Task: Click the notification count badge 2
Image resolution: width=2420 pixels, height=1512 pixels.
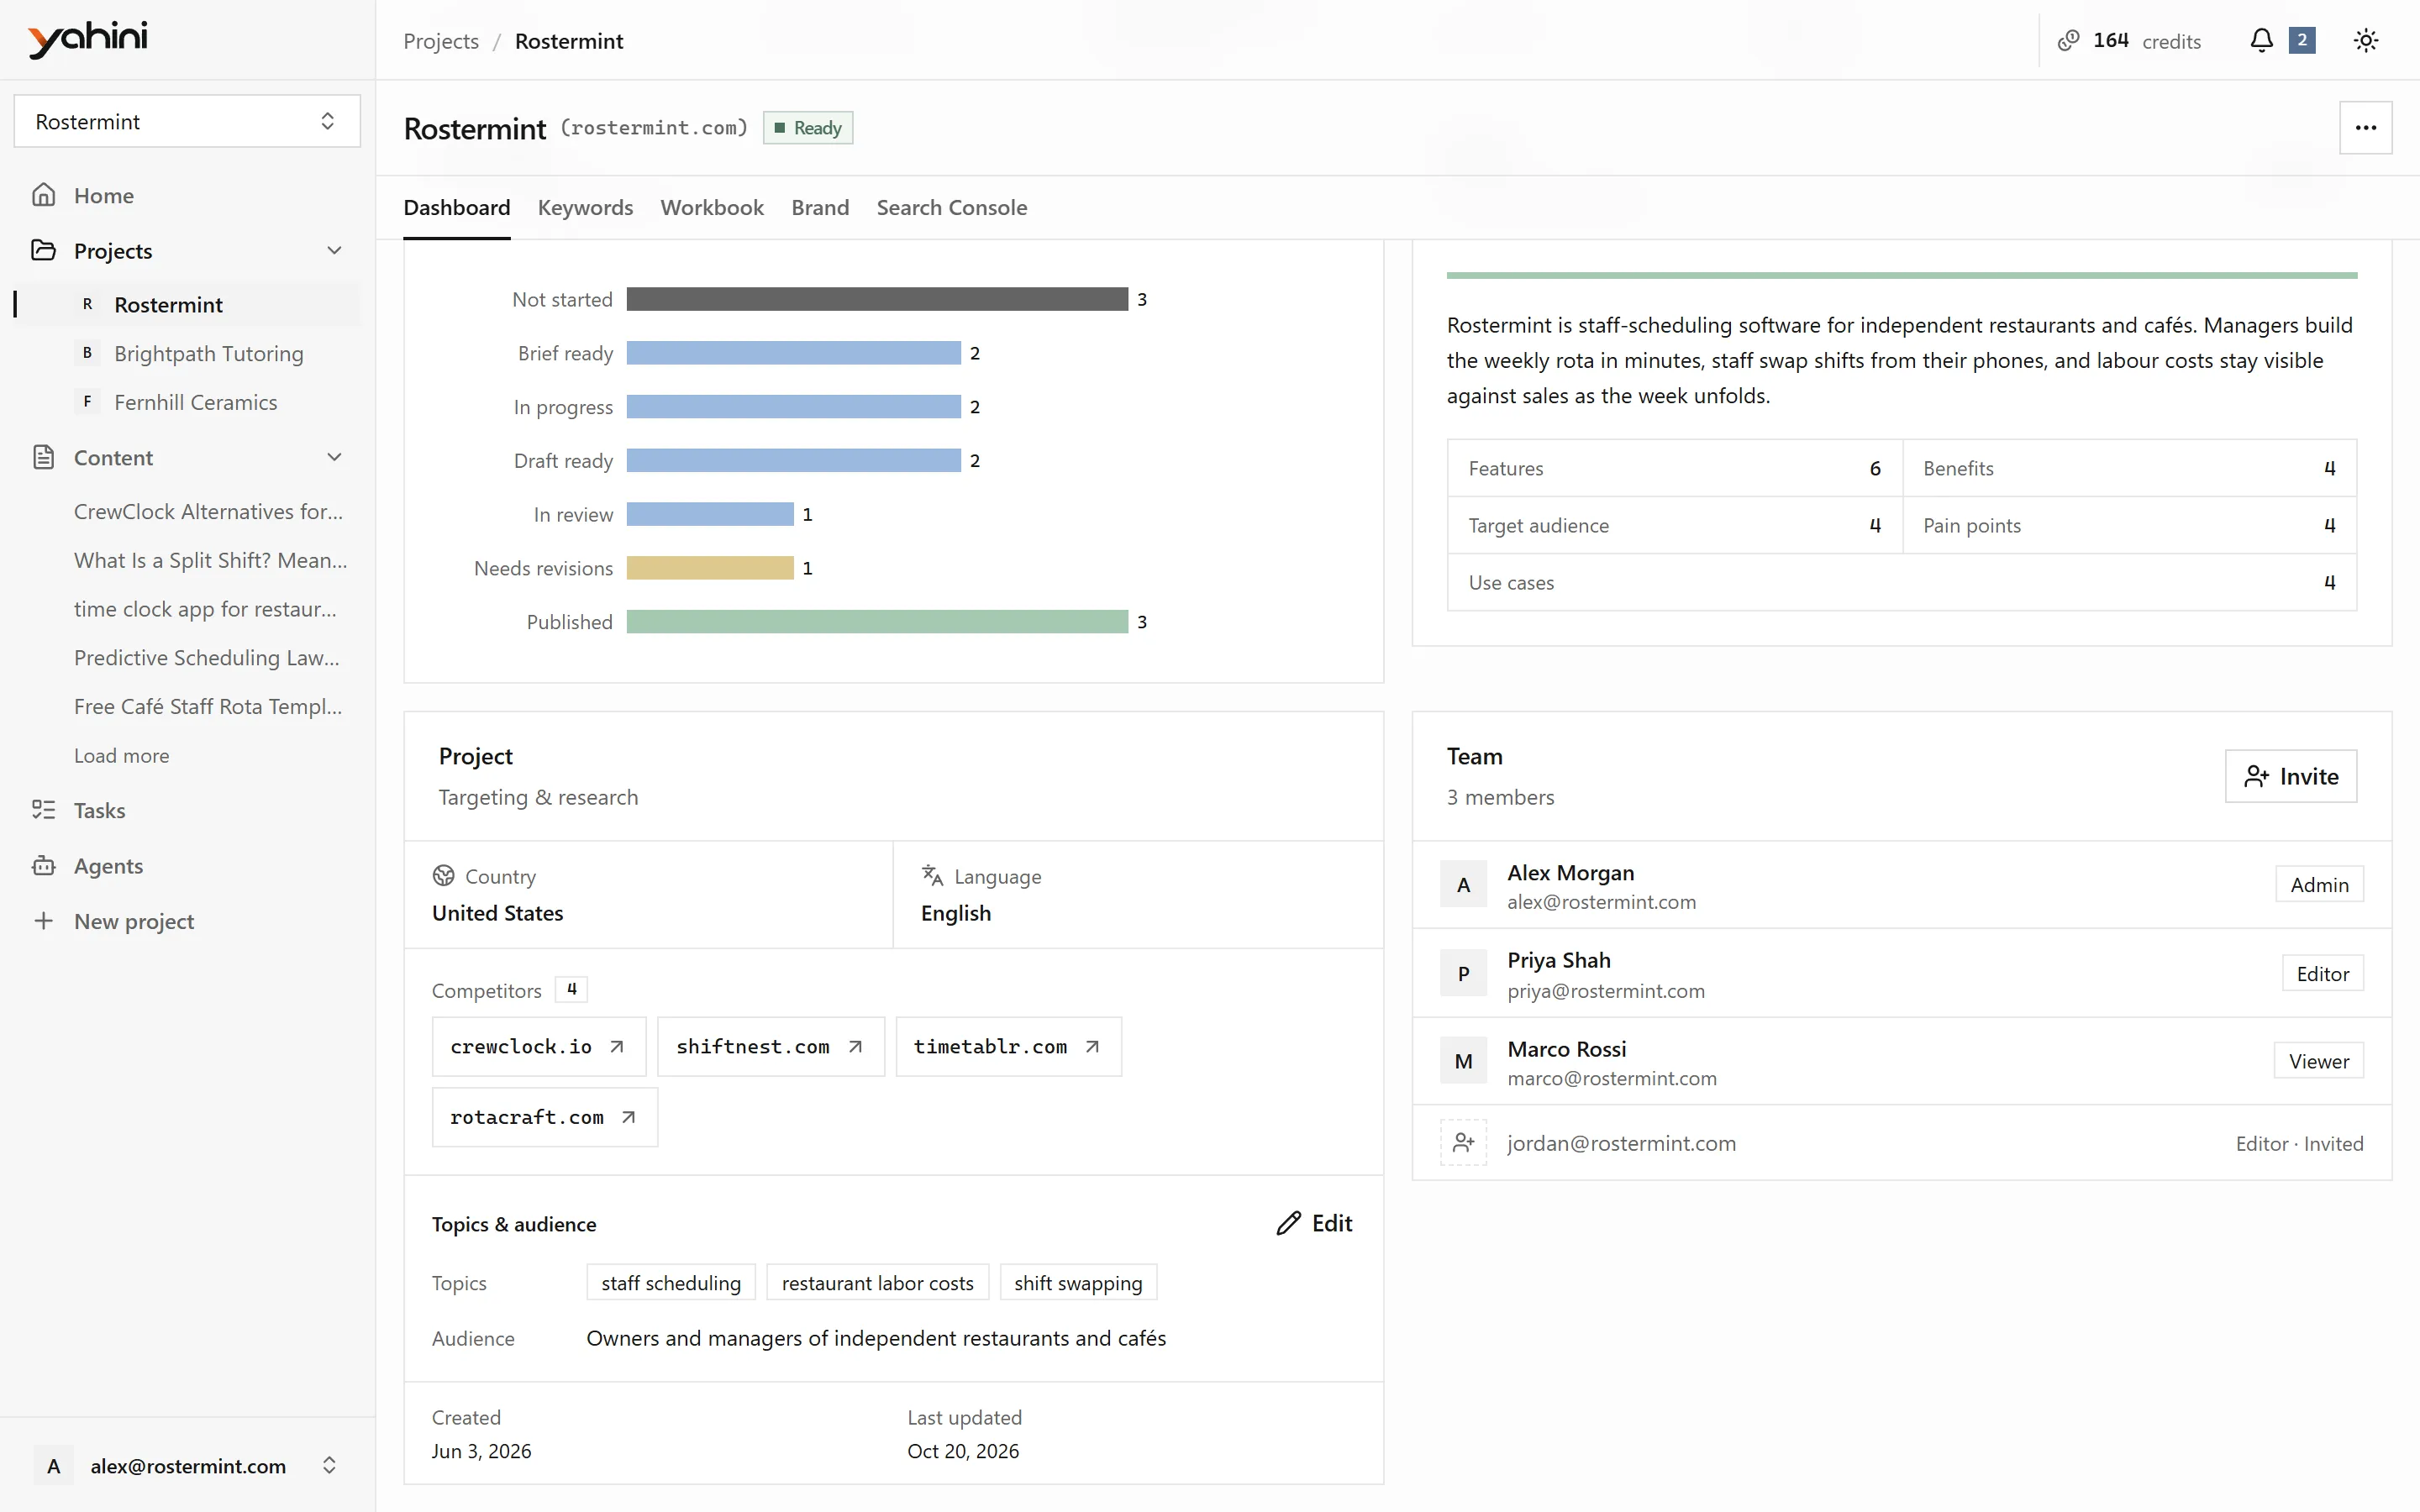Action: (2302, 41)
